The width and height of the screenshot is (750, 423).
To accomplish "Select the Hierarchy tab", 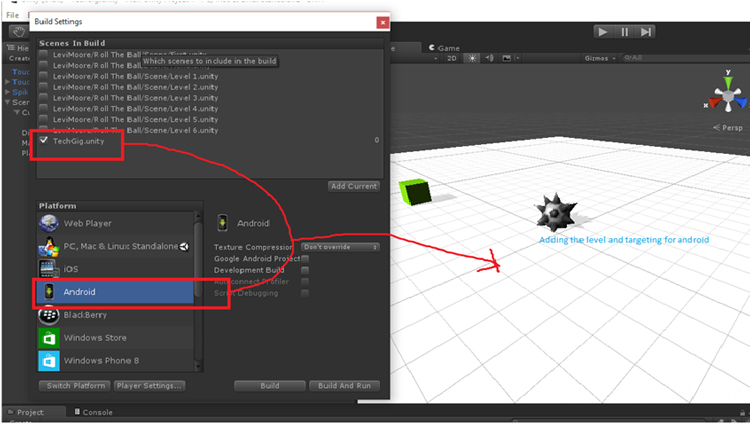I will [18, 48].
